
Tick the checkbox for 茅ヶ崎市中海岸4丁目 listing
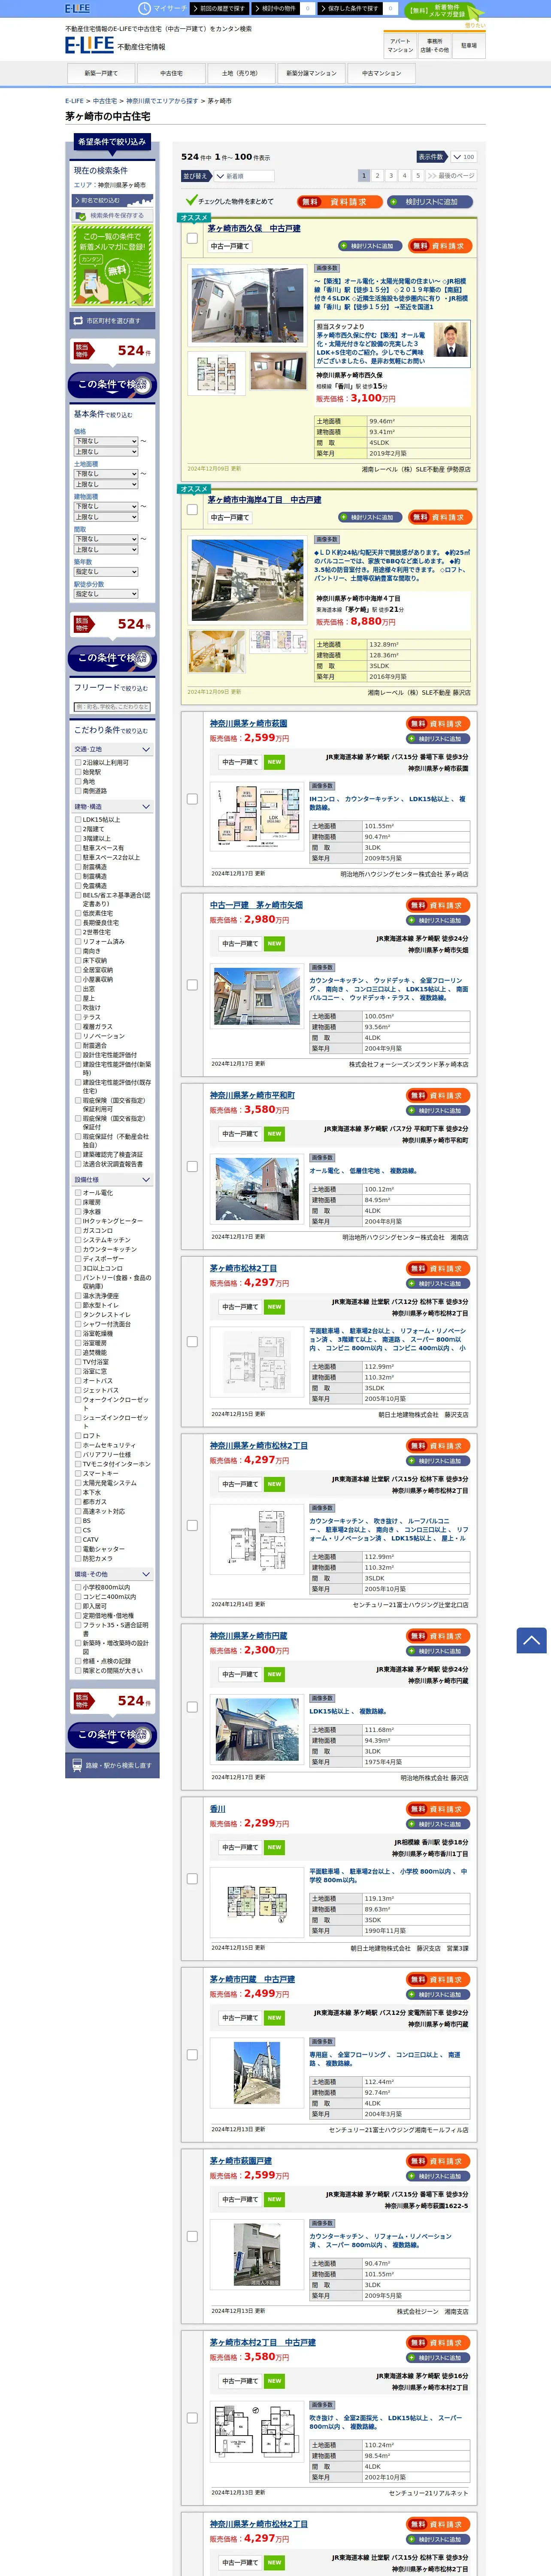[x=192, y=509]
